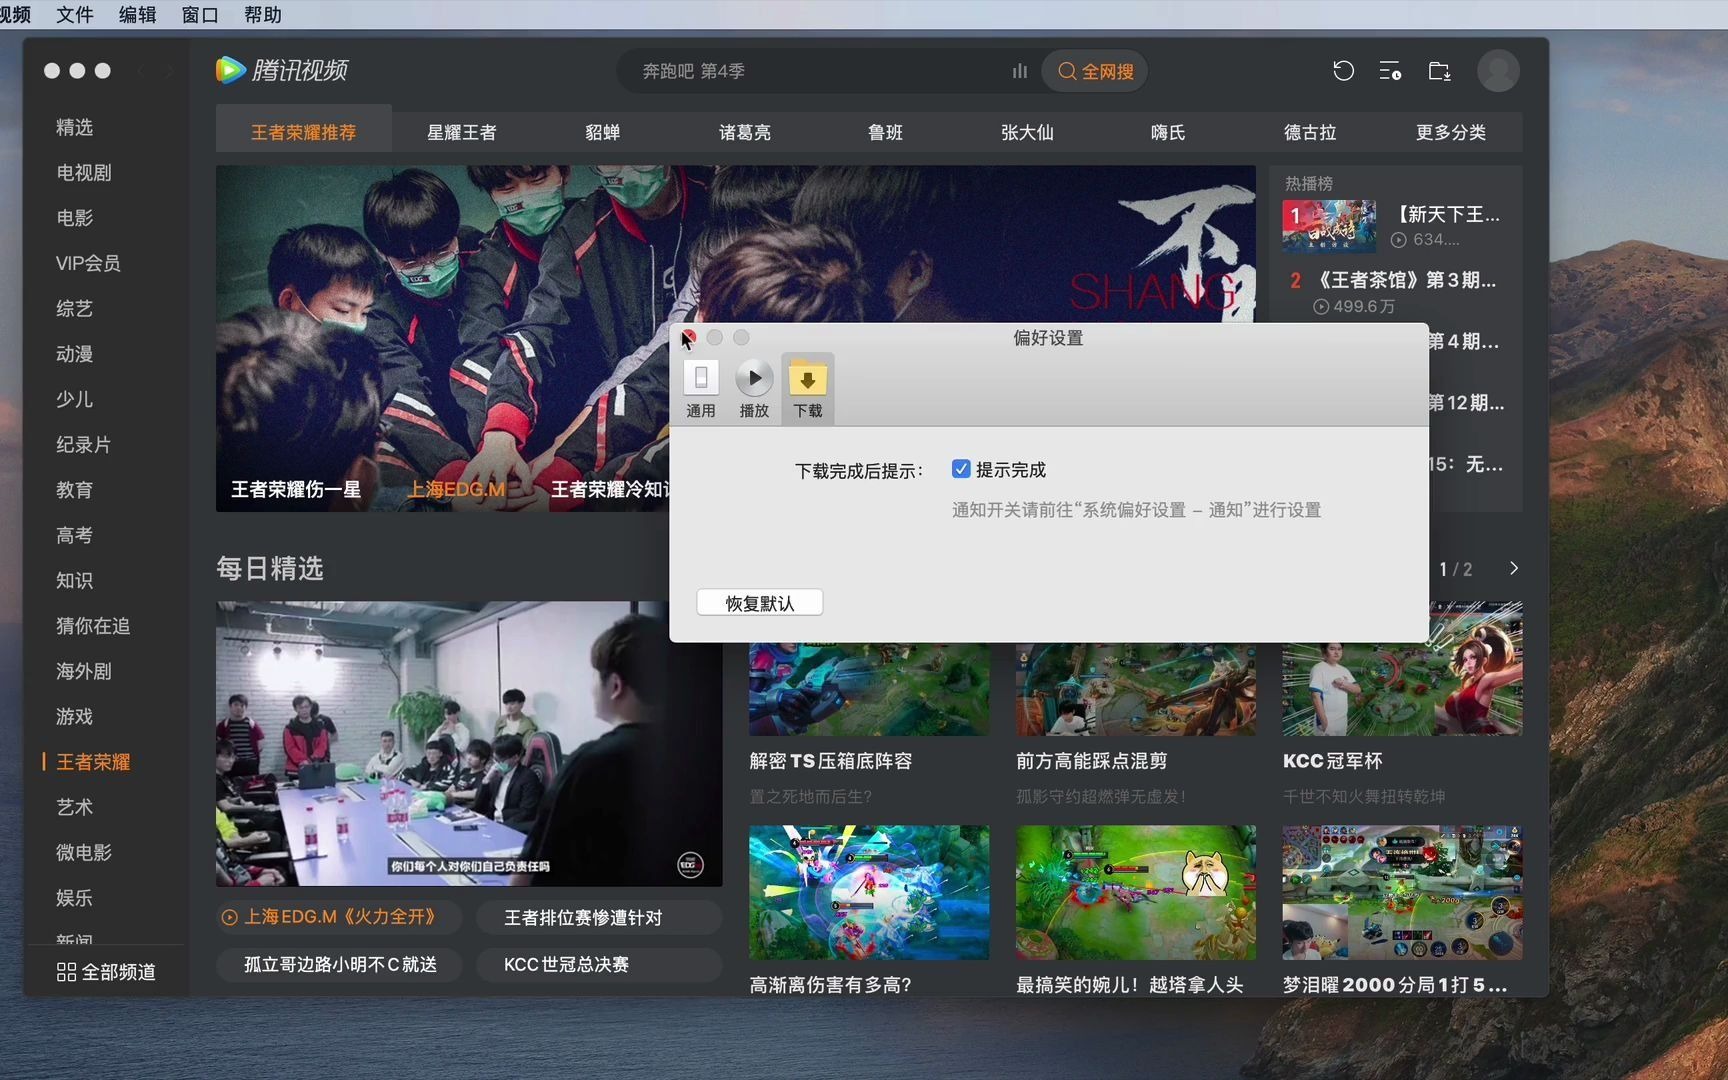Open VIP会员 in the sidebar
Image resolution: width=1728 pixels, height=1080 pixels.
[x=88, y=263]
